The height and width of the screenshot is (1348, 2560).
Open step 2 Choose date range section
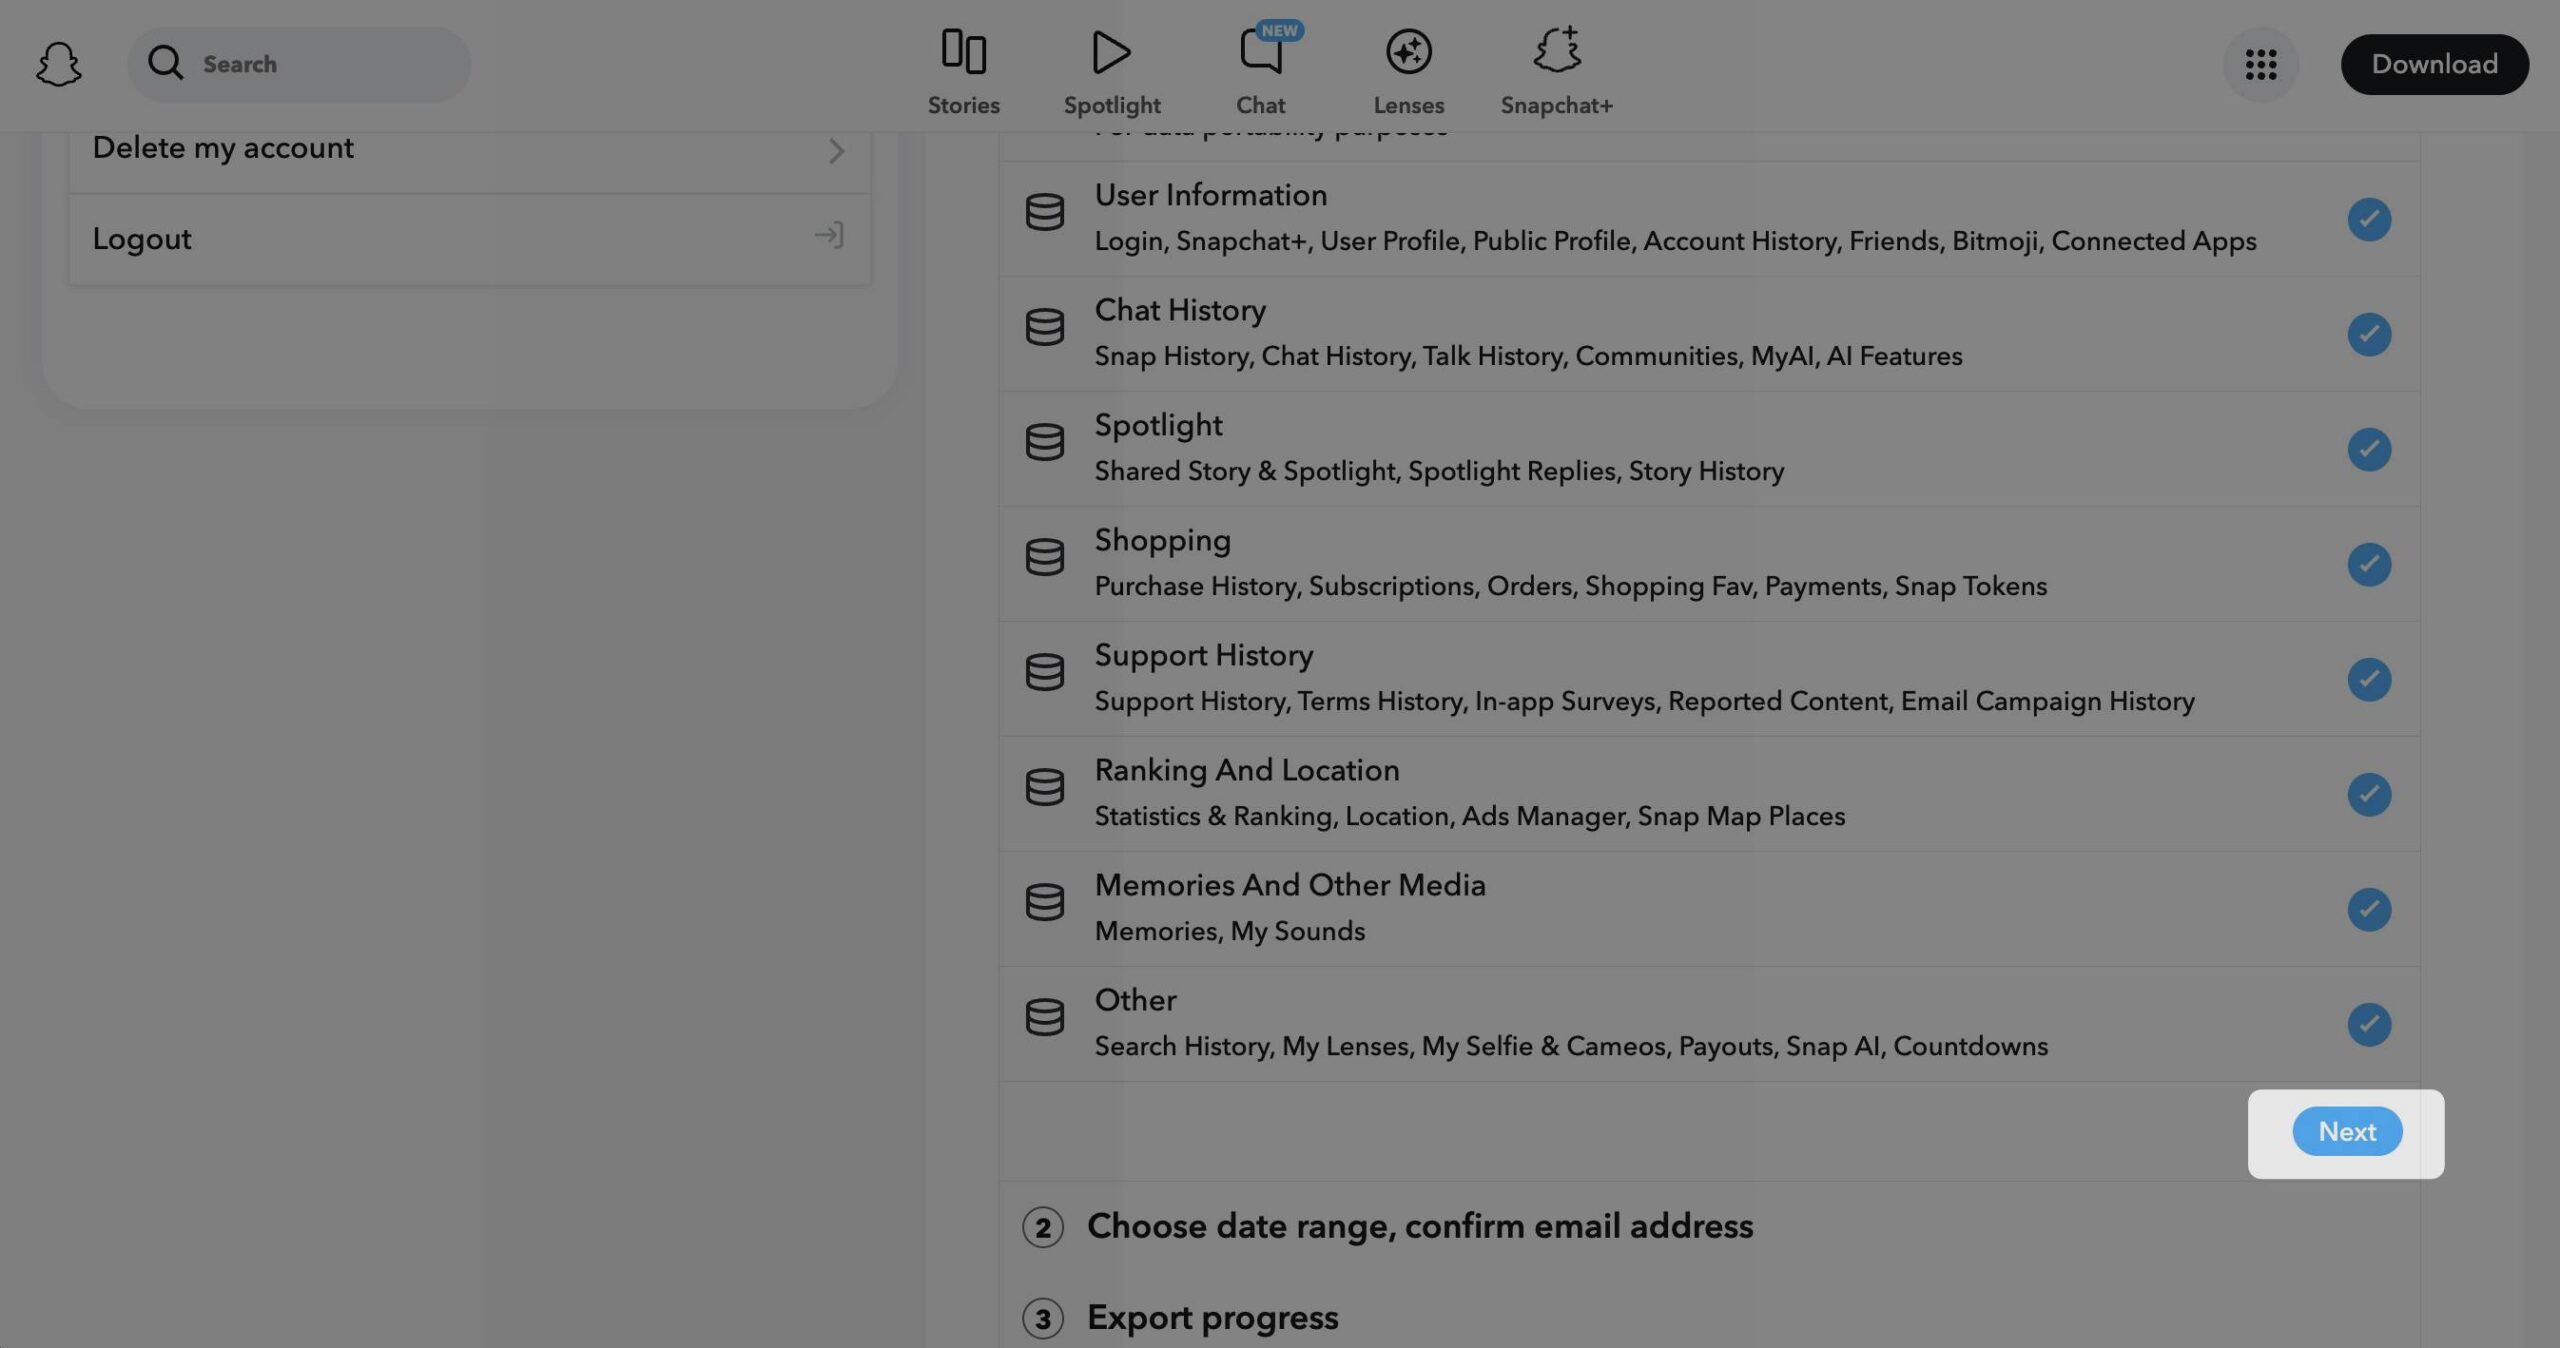tap(1420, 1227)
